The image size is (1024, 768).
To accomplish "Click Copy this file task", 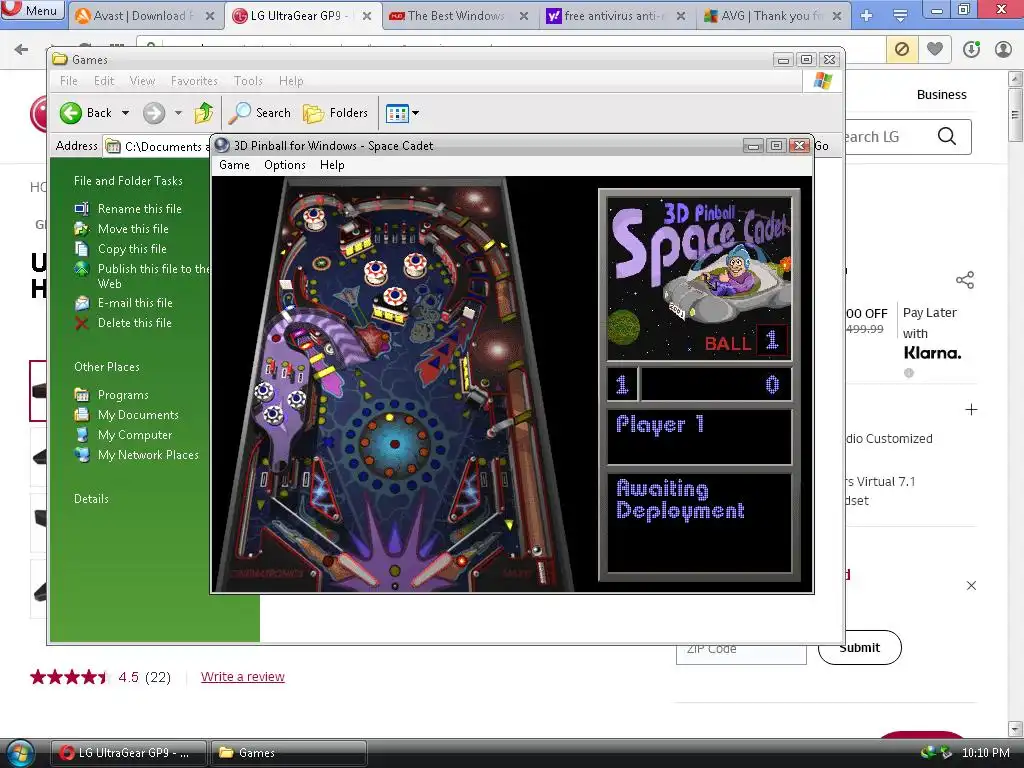I will 132,249.
